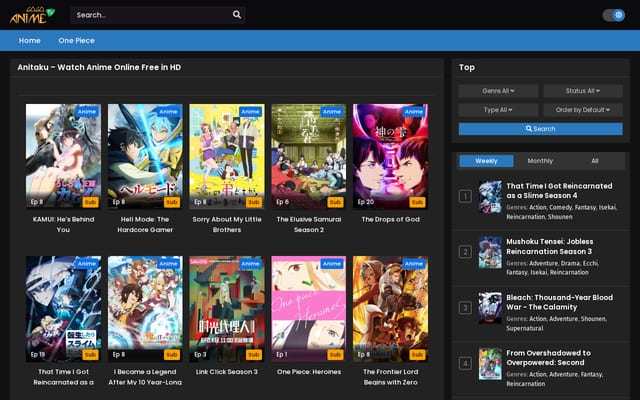Image resolution: width=640 pixels, height=400 pixels.
Task: Expand the Type All dropdown
Action: [x=498, y=110]
